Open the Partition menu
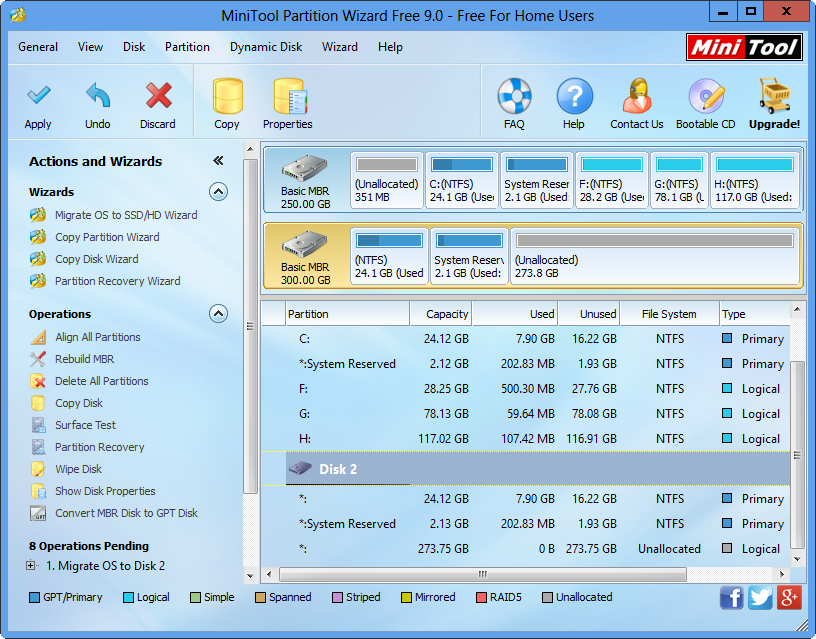 coord(187,47)
